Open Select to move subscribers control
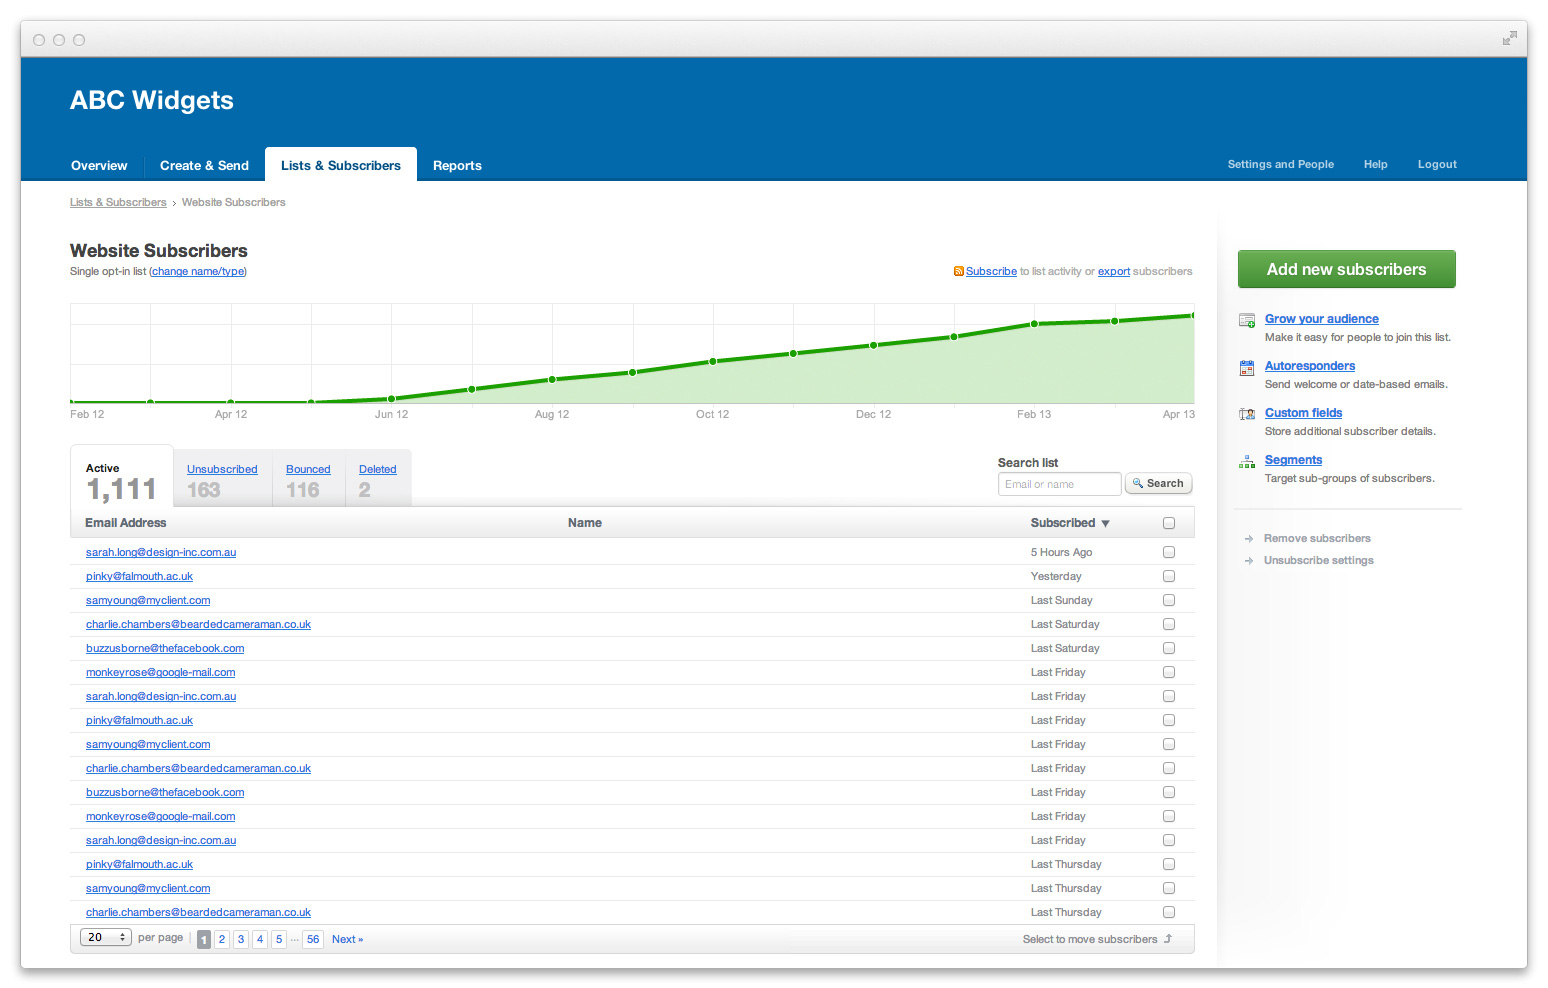The image size is (1548, 988). (1097, 939)
